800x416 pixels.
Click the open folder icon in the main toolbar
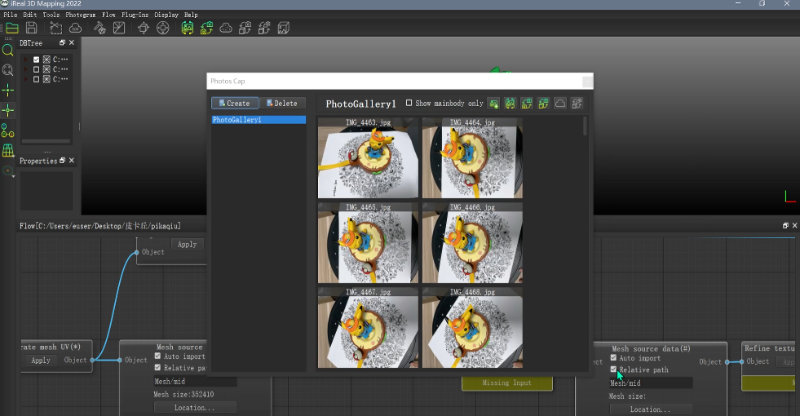click(12, 28)
